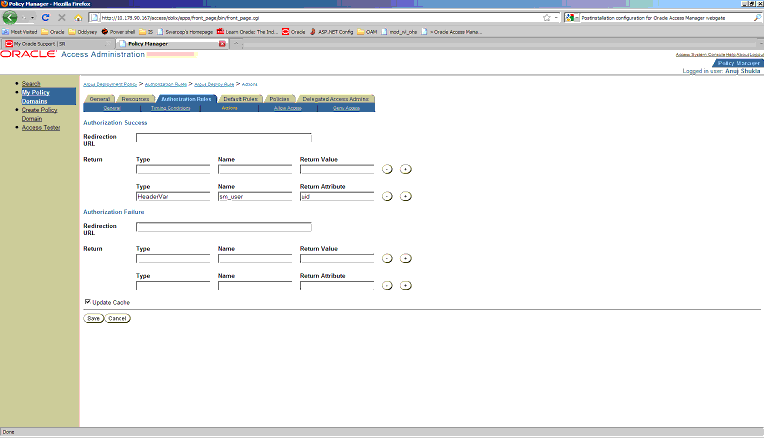The image size is (766, 438).
Task: Click the browser search box
Action: [666, 18]
